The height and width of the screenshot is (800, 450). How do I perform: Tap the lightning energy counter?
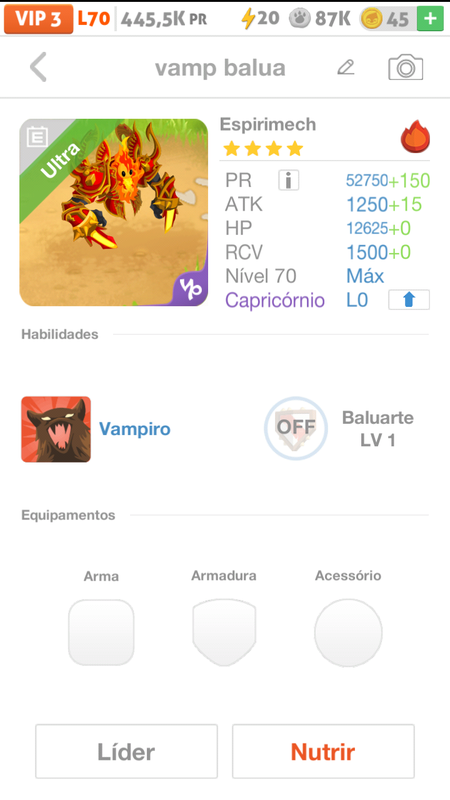pyautogui.click(x=260, y=19)
